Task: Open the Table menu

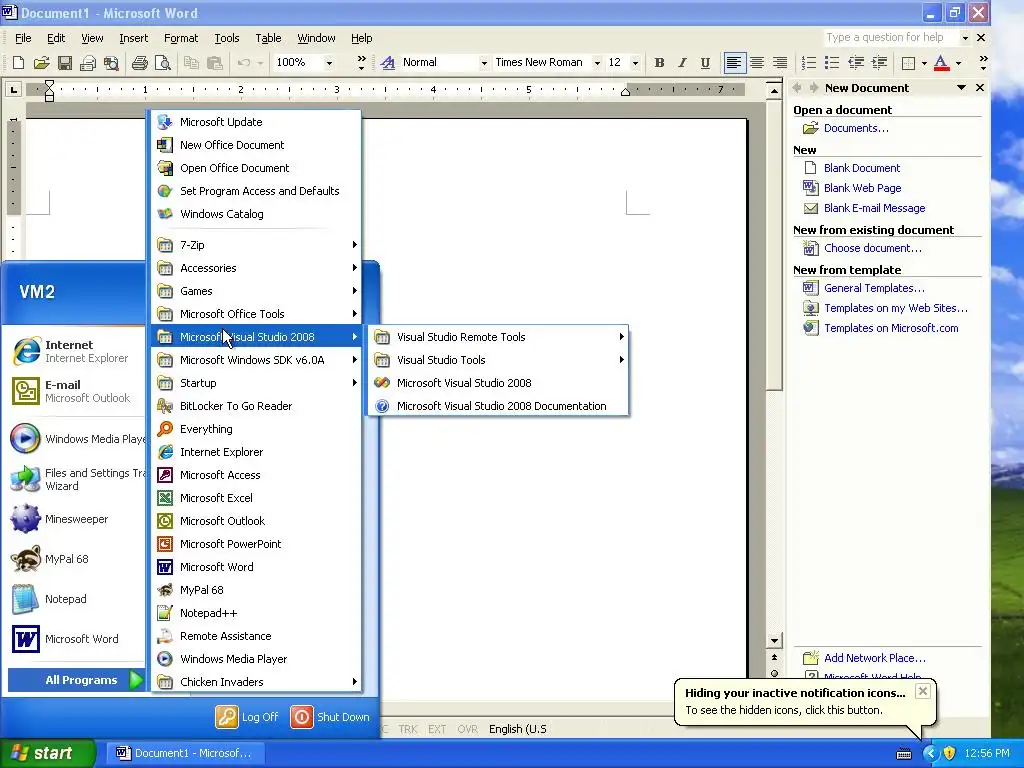Action: [268, 38]
